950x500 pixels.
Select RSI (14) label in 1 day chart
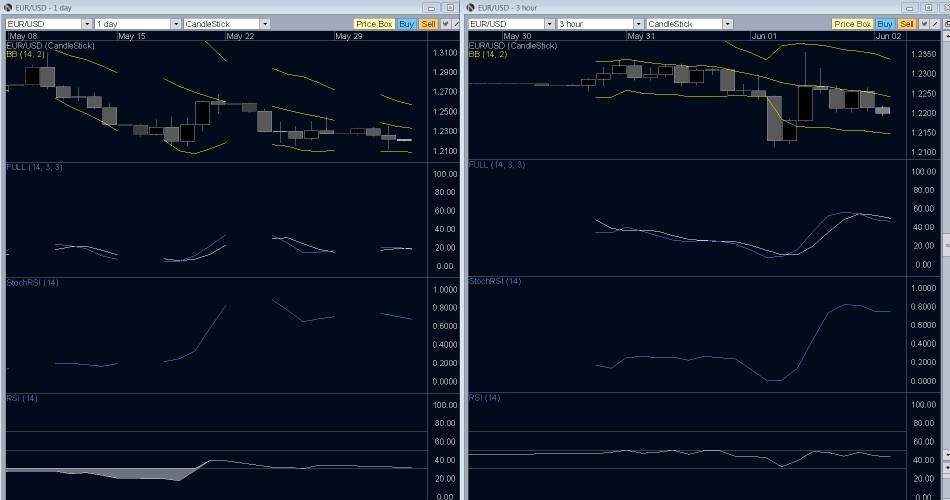click(x=22, y=398)
